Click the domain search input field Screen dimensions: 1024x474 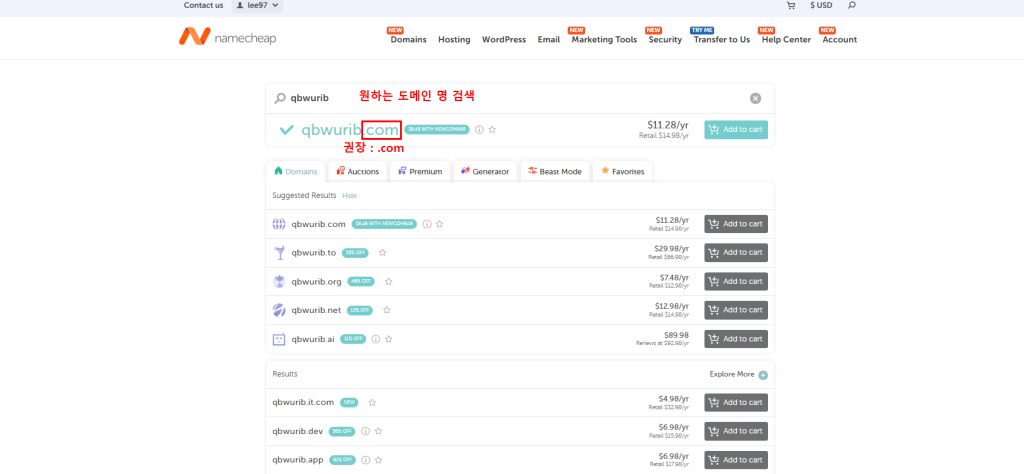[x=519, y=98]
